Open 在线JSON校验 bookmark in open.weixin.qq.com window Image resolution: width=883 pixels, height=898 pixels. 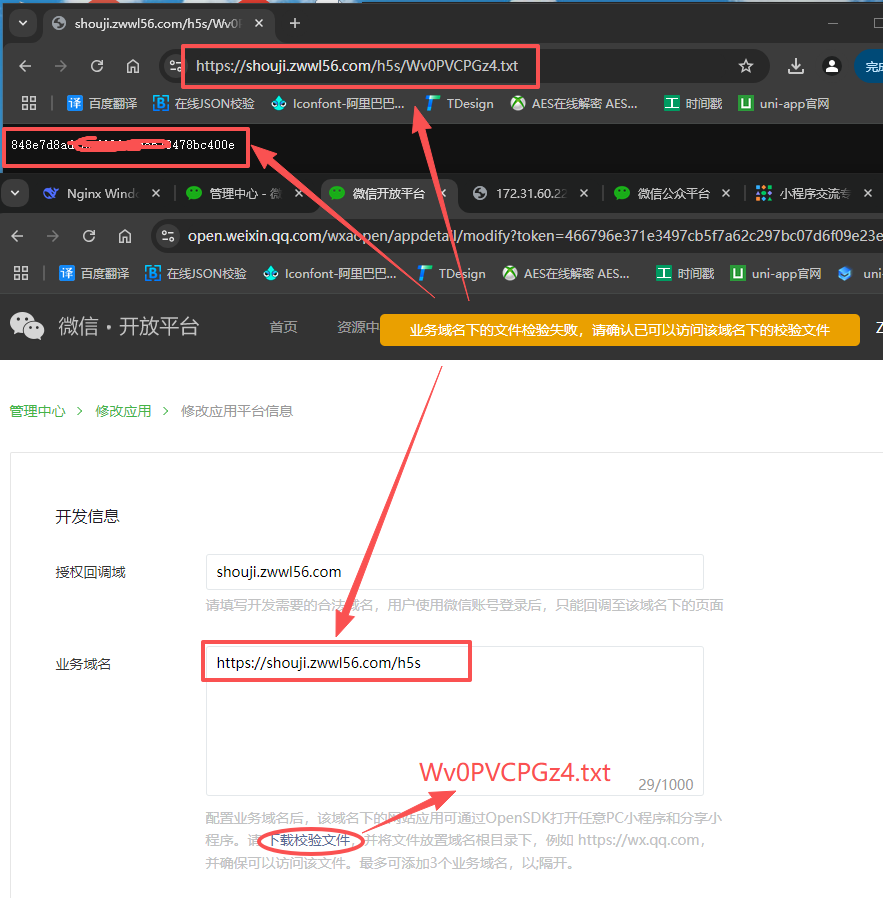196,273
